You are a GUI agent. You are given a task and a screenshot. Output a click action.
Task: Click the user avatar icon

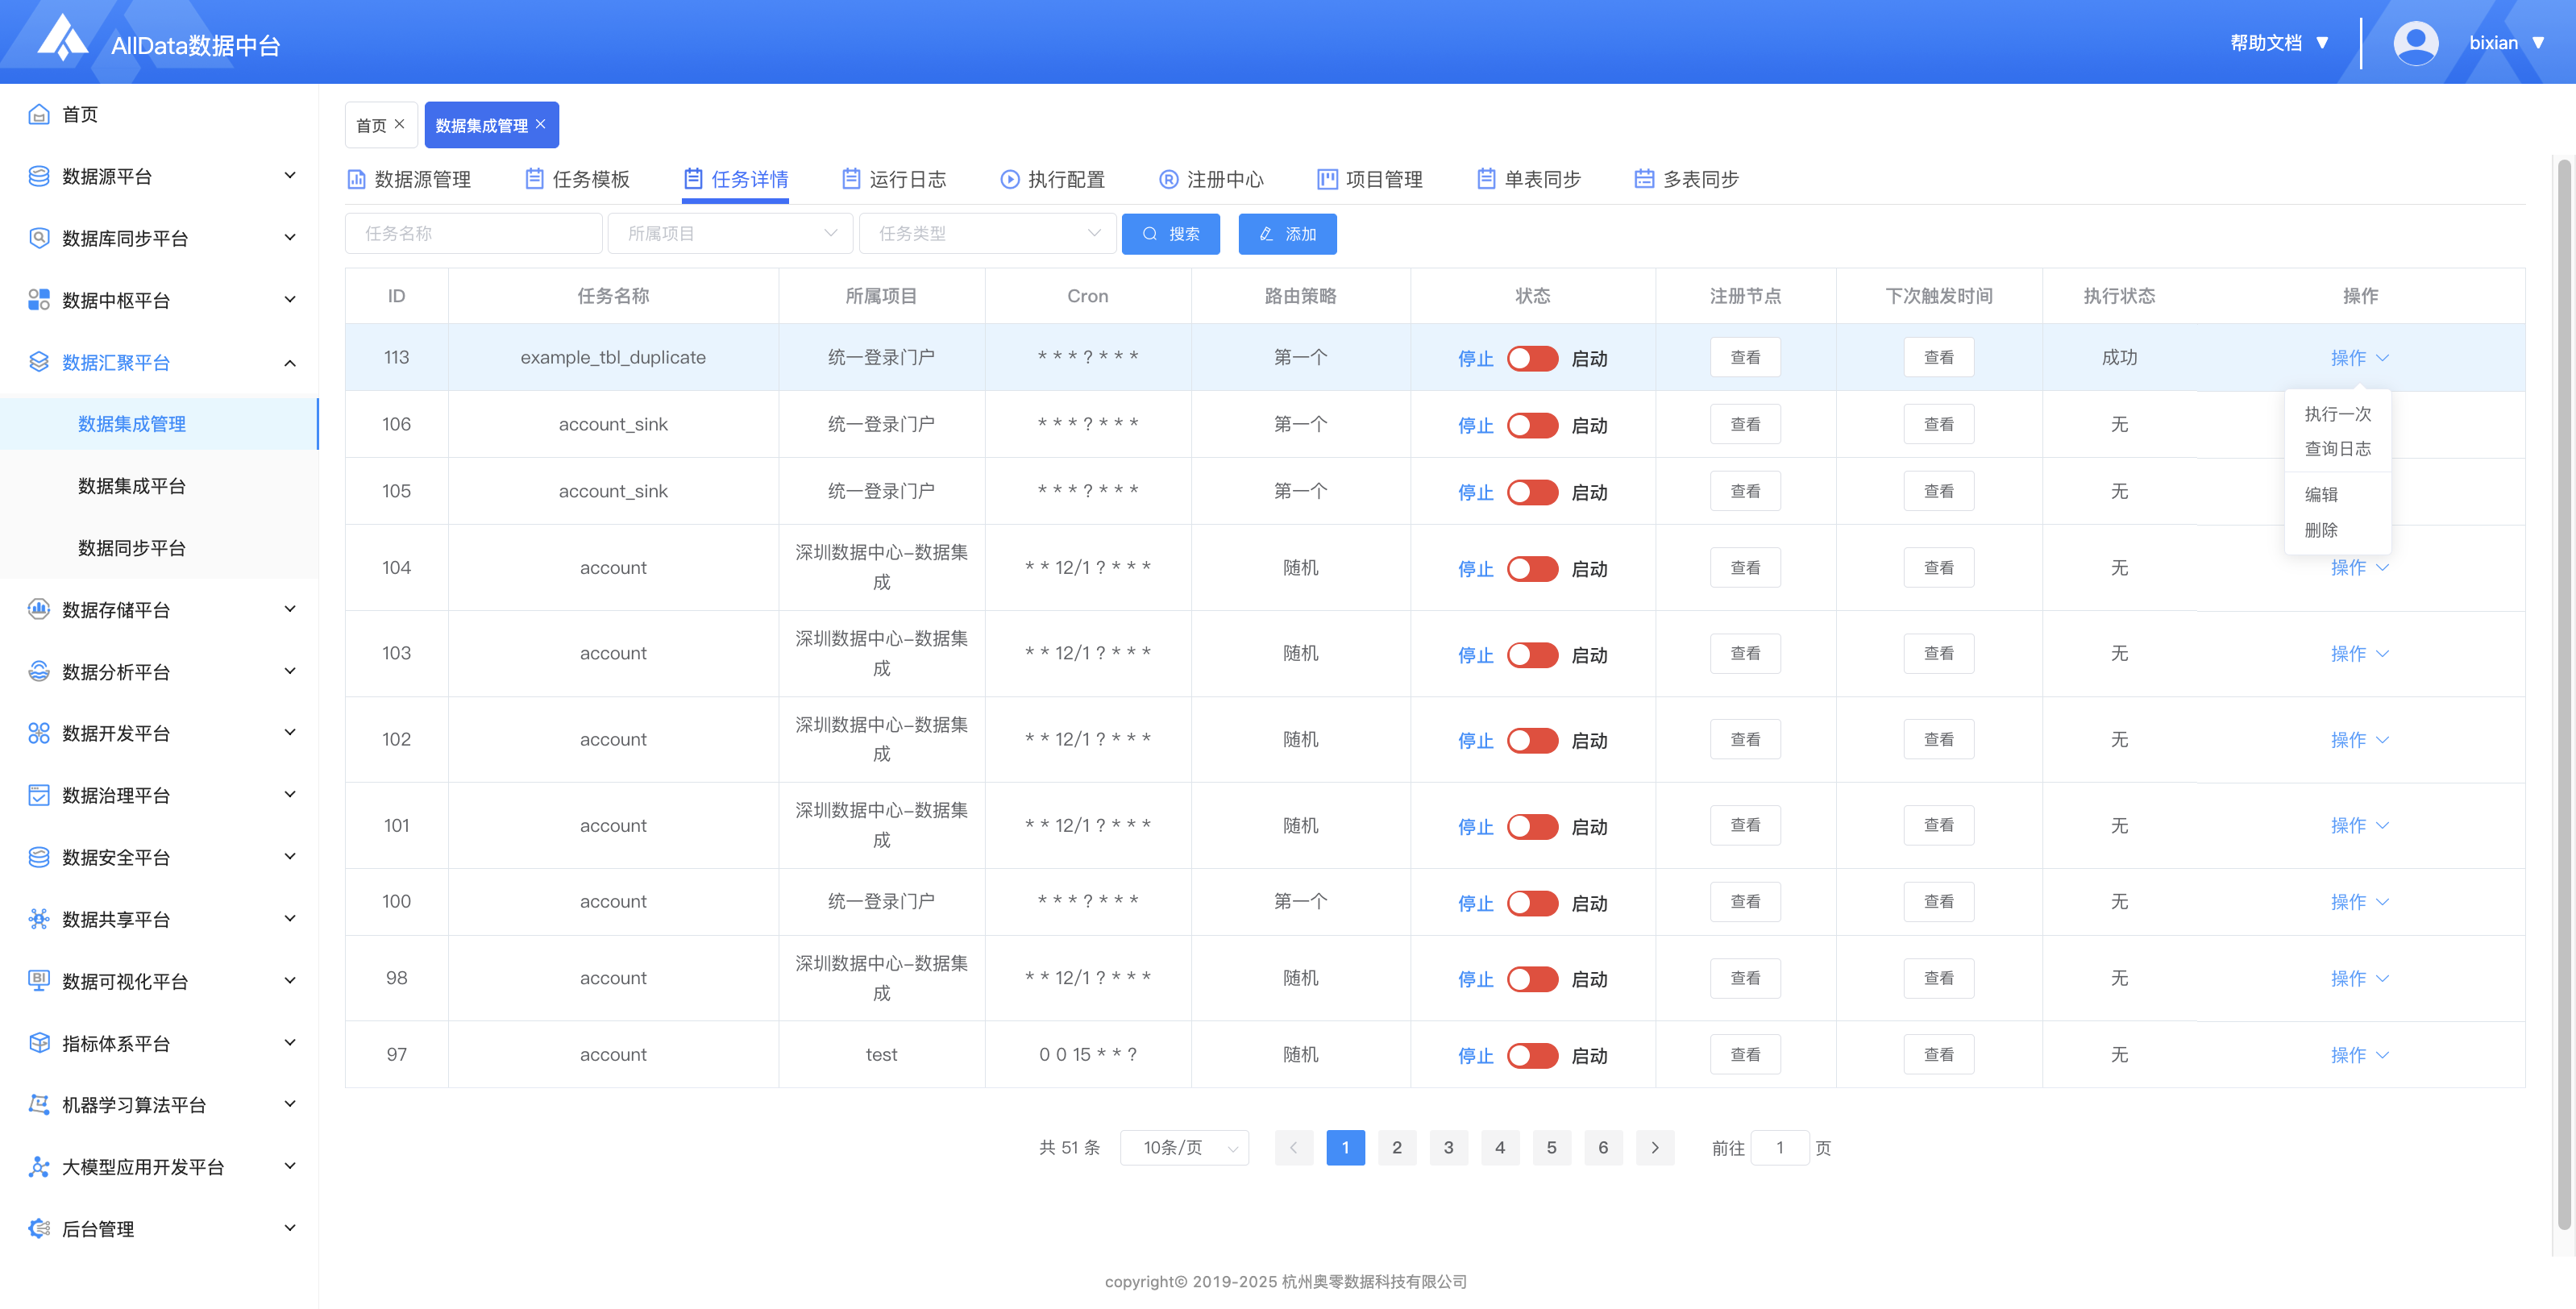pos(2415,43)
